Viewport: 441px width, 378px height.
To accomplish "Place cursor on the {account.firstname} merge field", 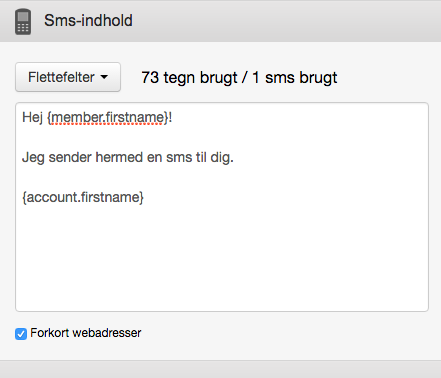I will coord(83,197).
